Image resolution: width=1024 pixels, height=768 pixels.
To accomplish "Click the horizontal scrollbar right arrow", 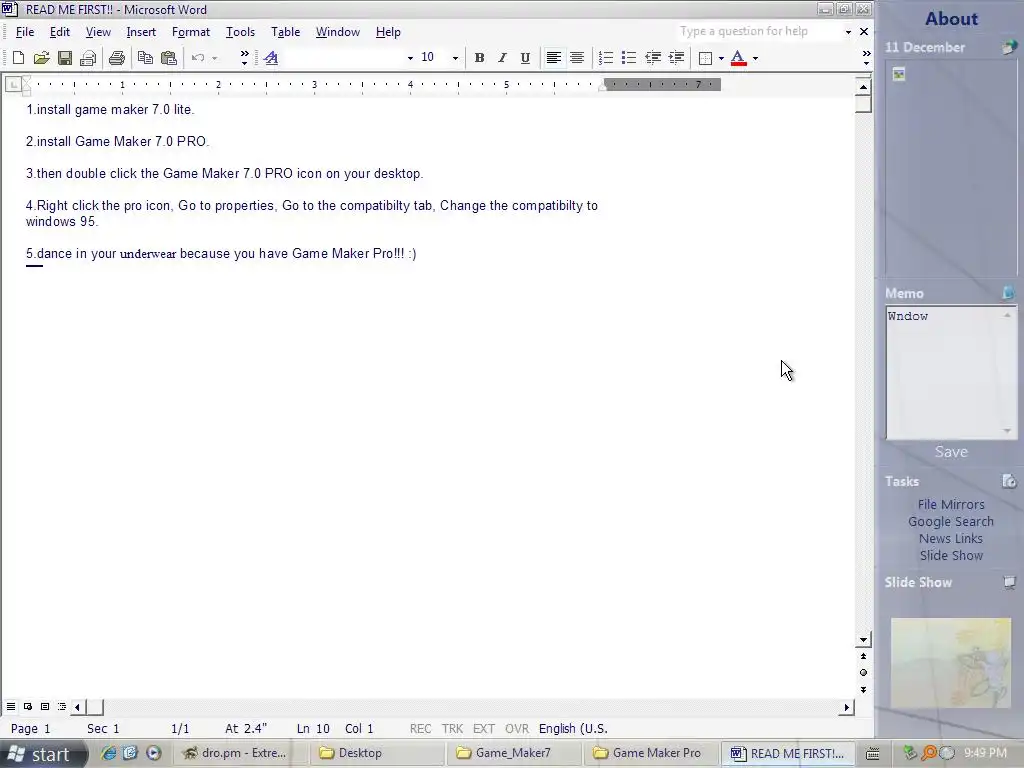I will [846, 707].
